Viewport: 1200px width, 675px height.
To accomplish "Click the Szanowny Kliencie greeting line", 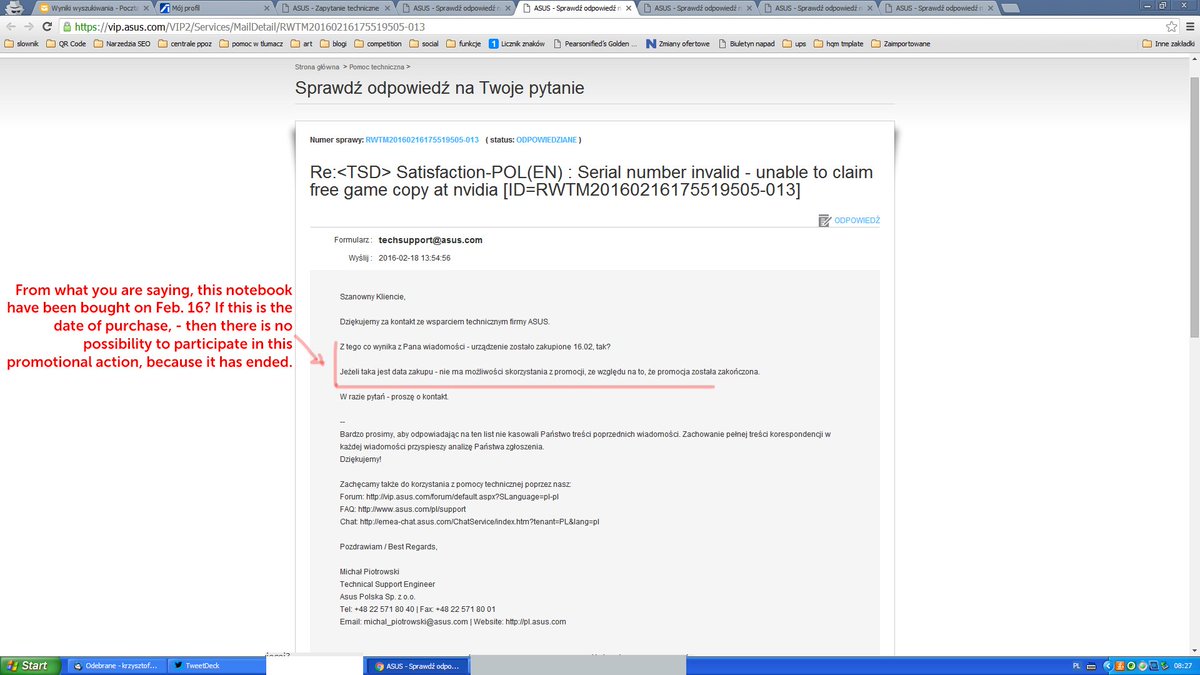I will click(x=373, y=296).
